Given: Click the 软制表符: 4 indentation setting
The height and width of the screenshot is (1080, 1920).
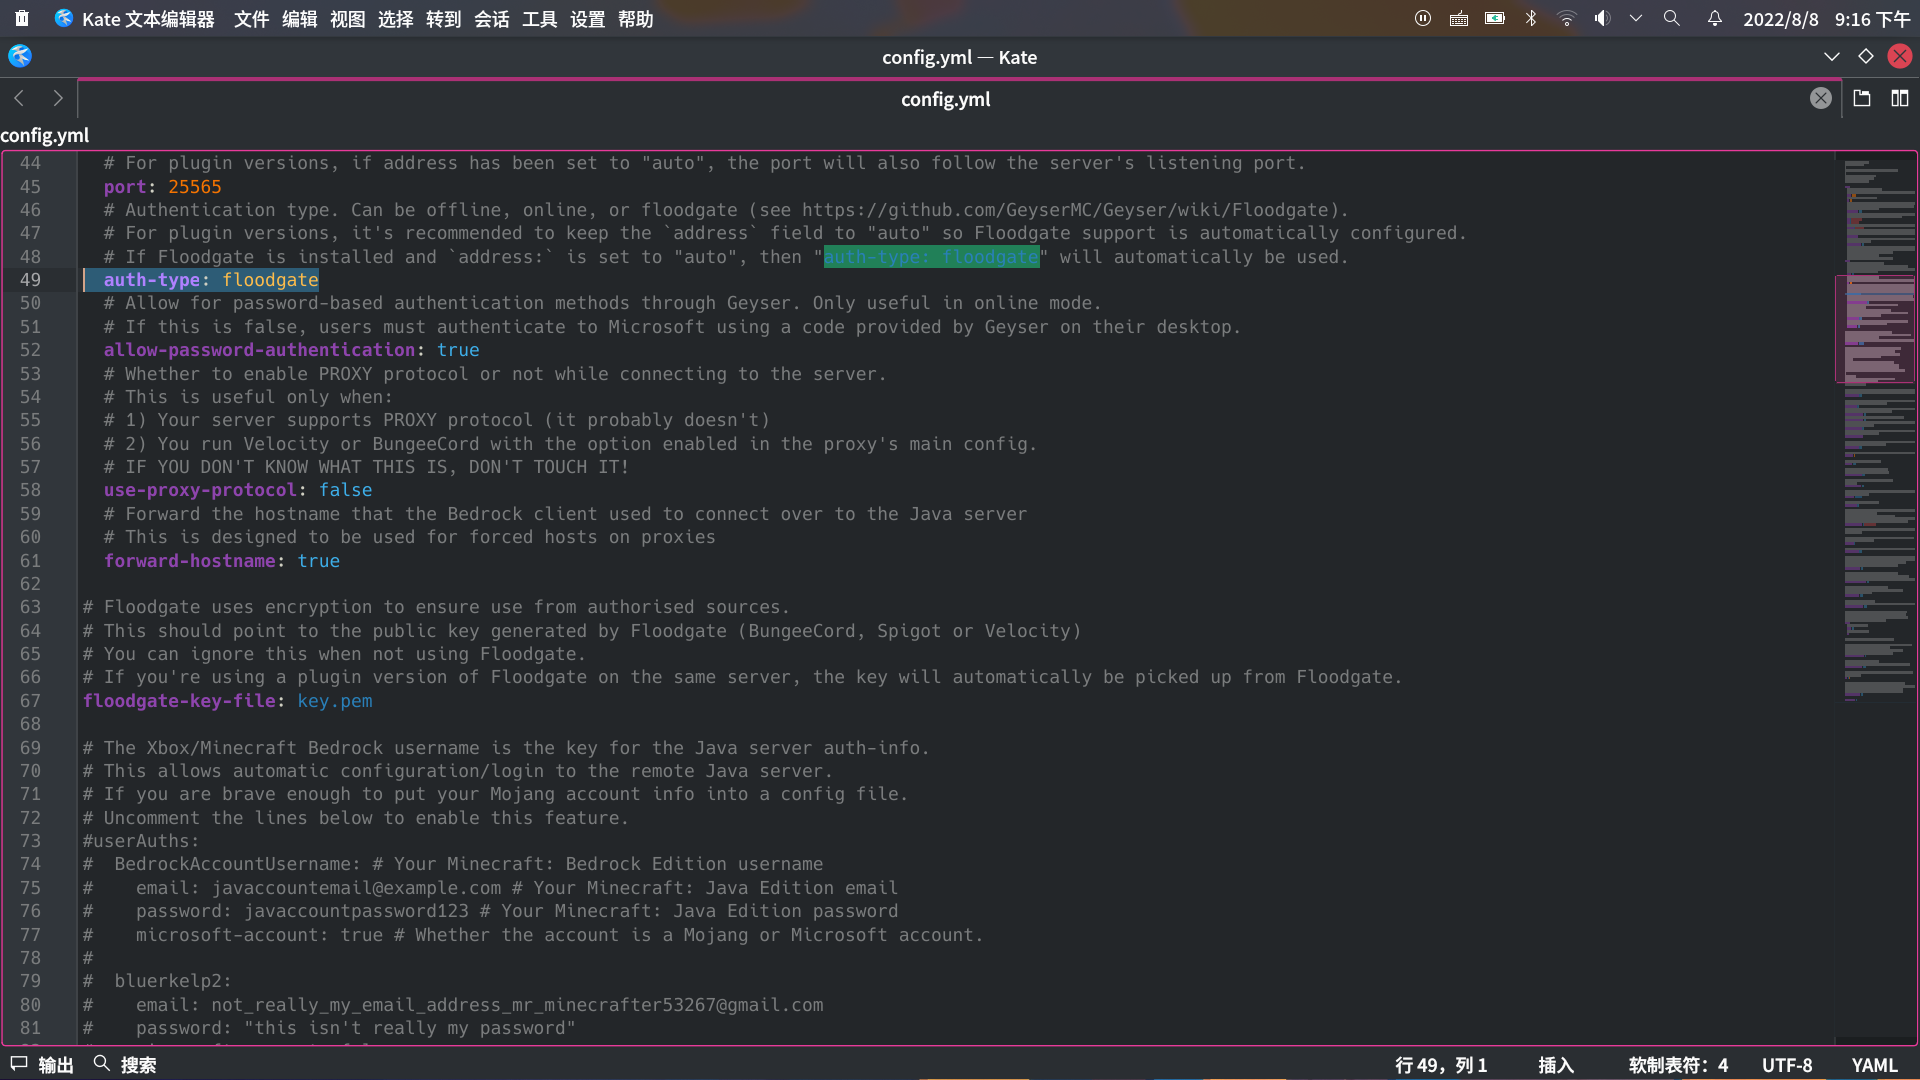Looking at the screenshot, I should point(1677,1065).
